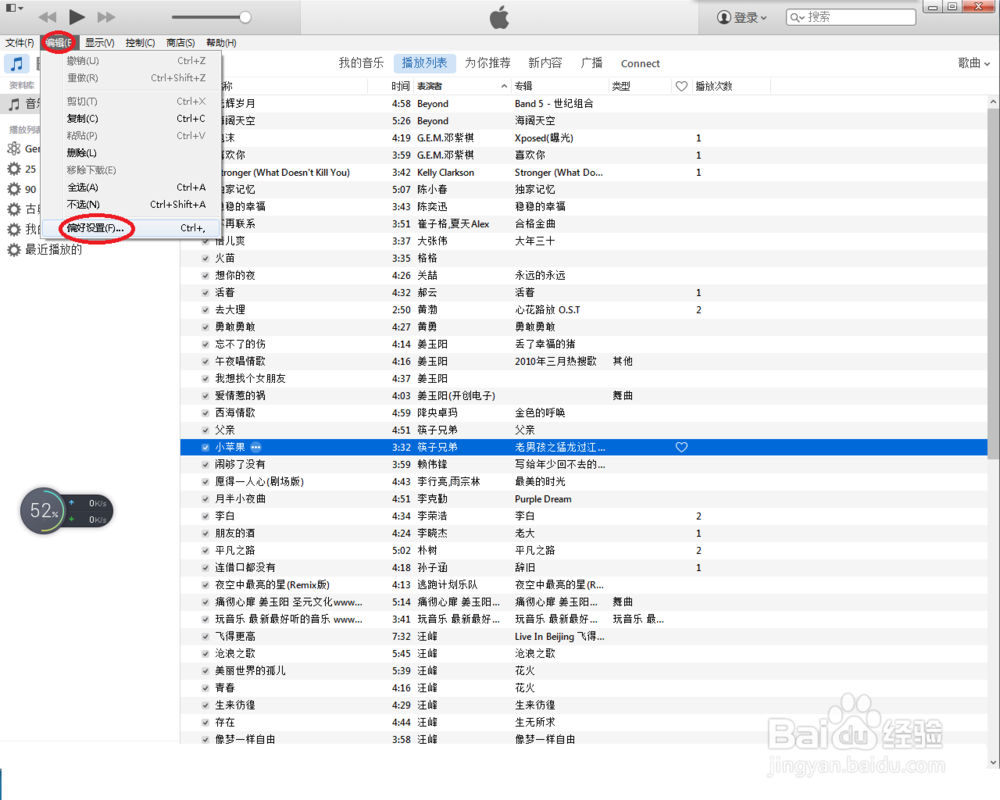Click the scrollbar up arrow
Image resolution: width=1000 pixels, height=800 pixels.
993,101
